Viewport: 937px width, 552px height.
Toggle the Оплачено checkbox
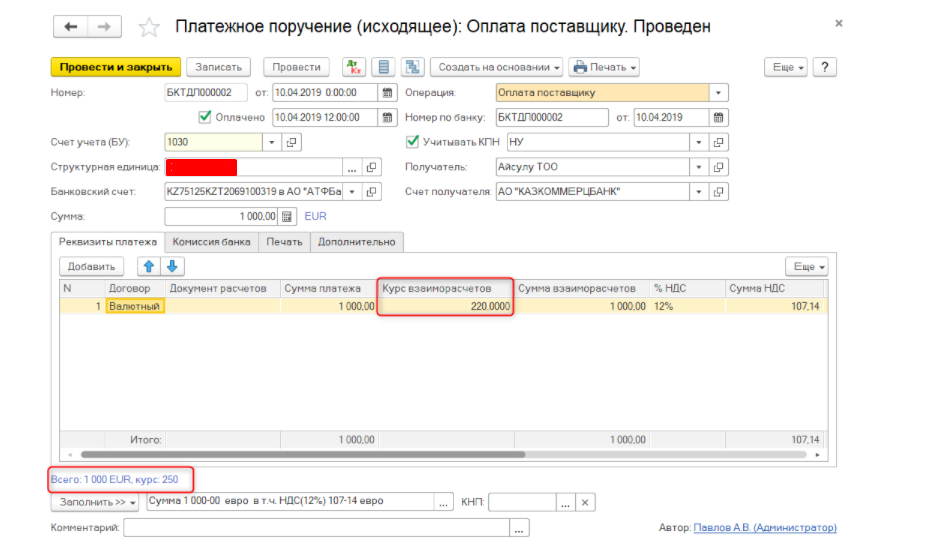(204, 117)
